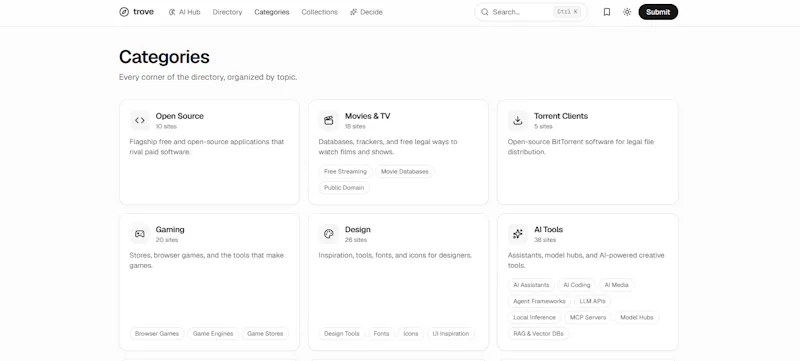Open the Movies & TV category title
800x361 pixels.
[x=367, y=116]
